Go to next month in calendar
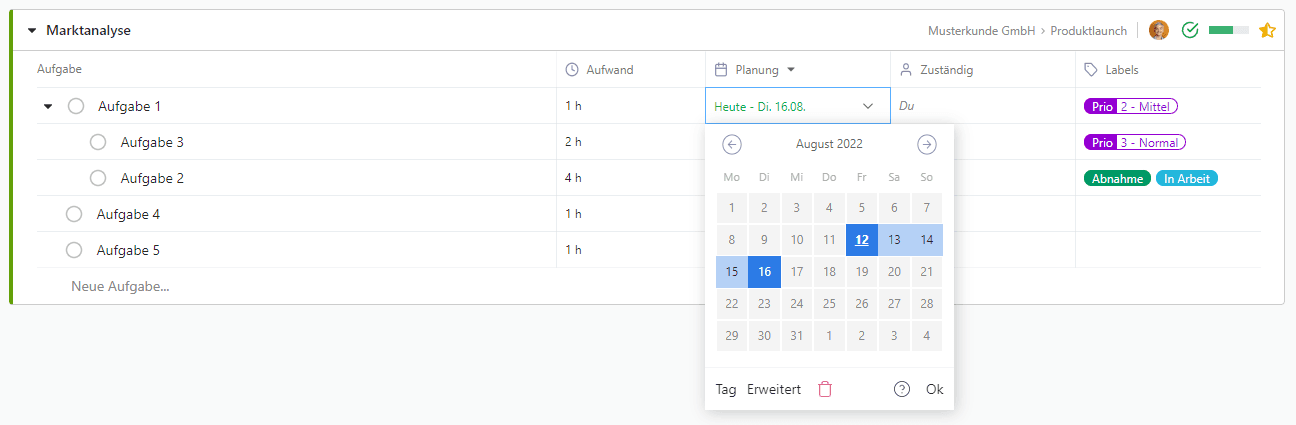Screen dimensions: 1296x425 pyautogui.click(x=927, y=144)
